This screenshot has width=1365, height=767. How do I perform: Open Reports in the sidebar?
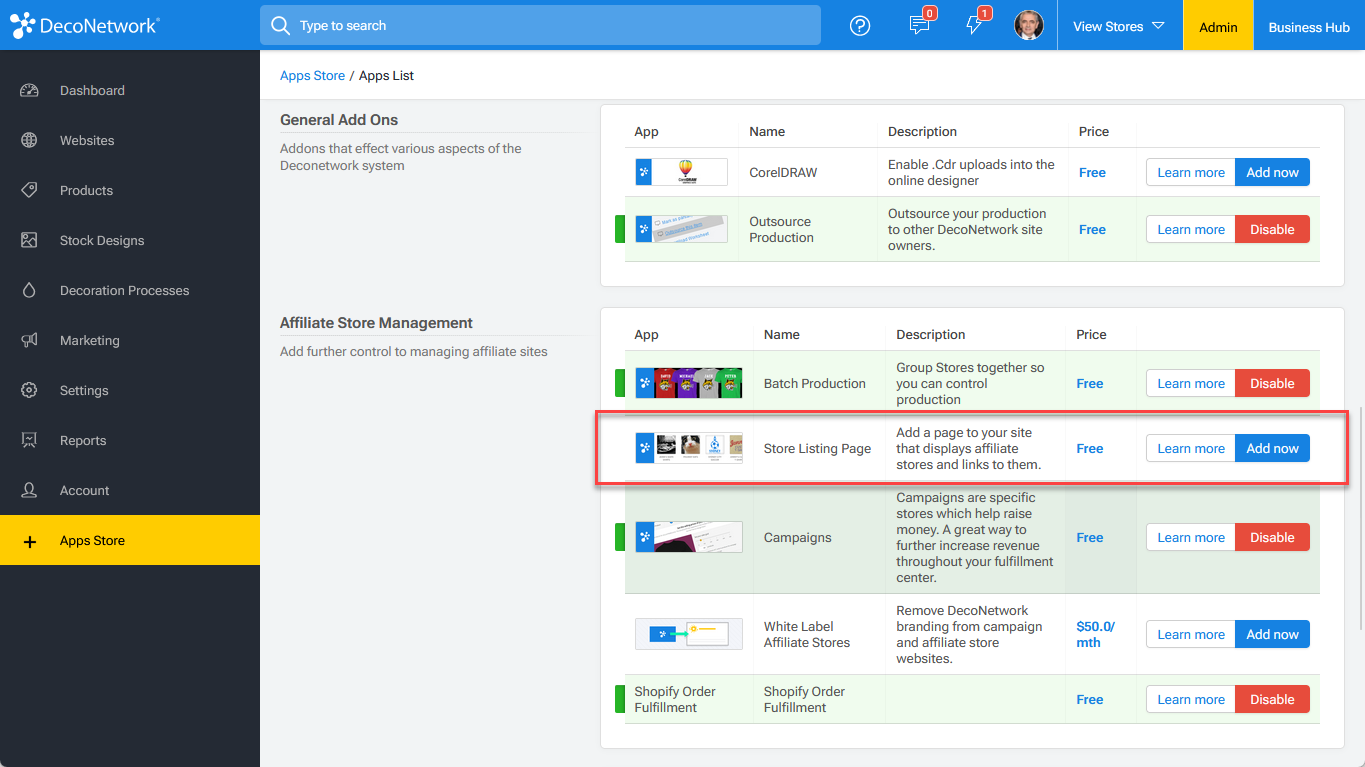tap(130, 440)
